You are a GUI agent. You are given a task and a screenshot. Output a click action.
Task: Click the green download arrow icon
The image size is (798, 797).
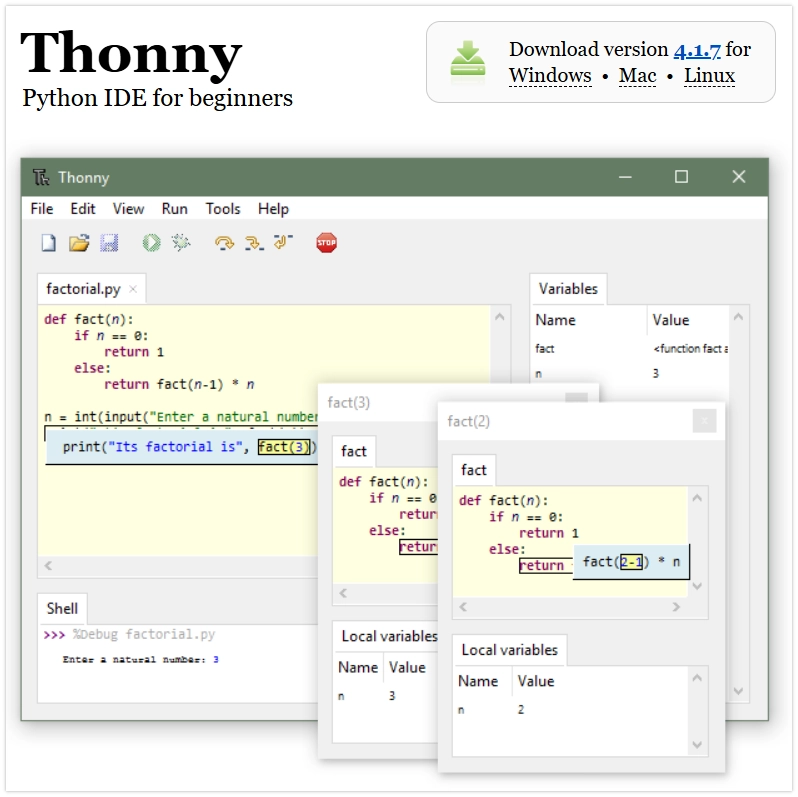(x=467, y=61)
